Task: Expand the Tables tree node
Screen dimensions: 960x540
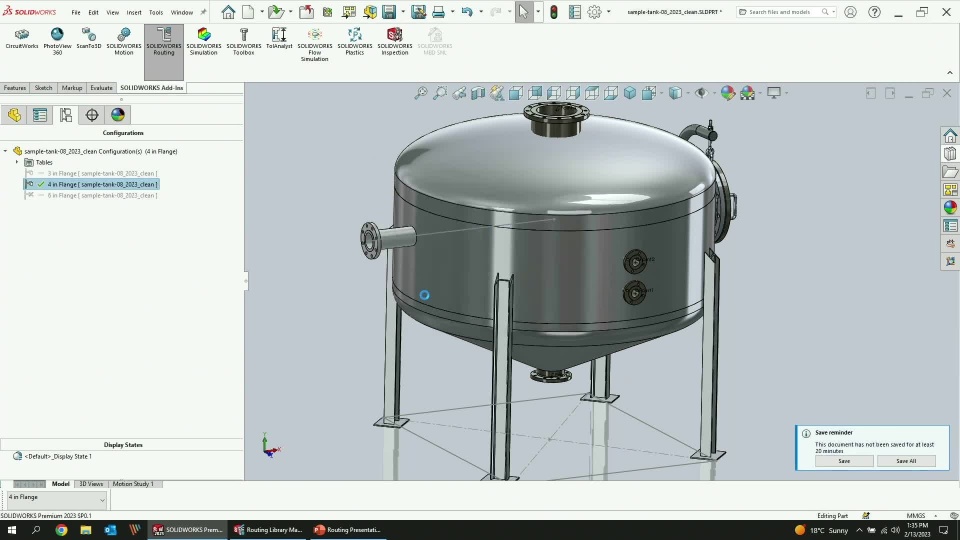Action: pos(17,162)
